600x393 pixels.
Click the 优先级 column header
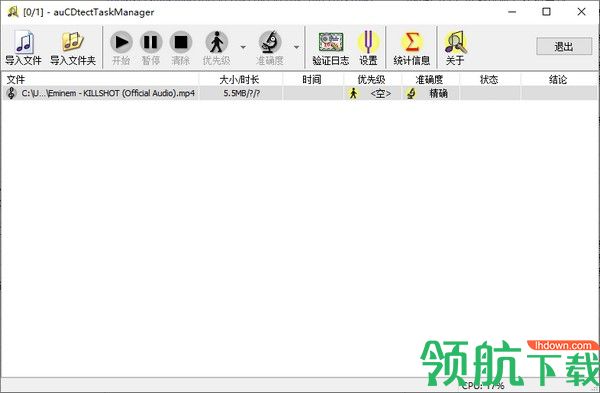click(372, 79)
